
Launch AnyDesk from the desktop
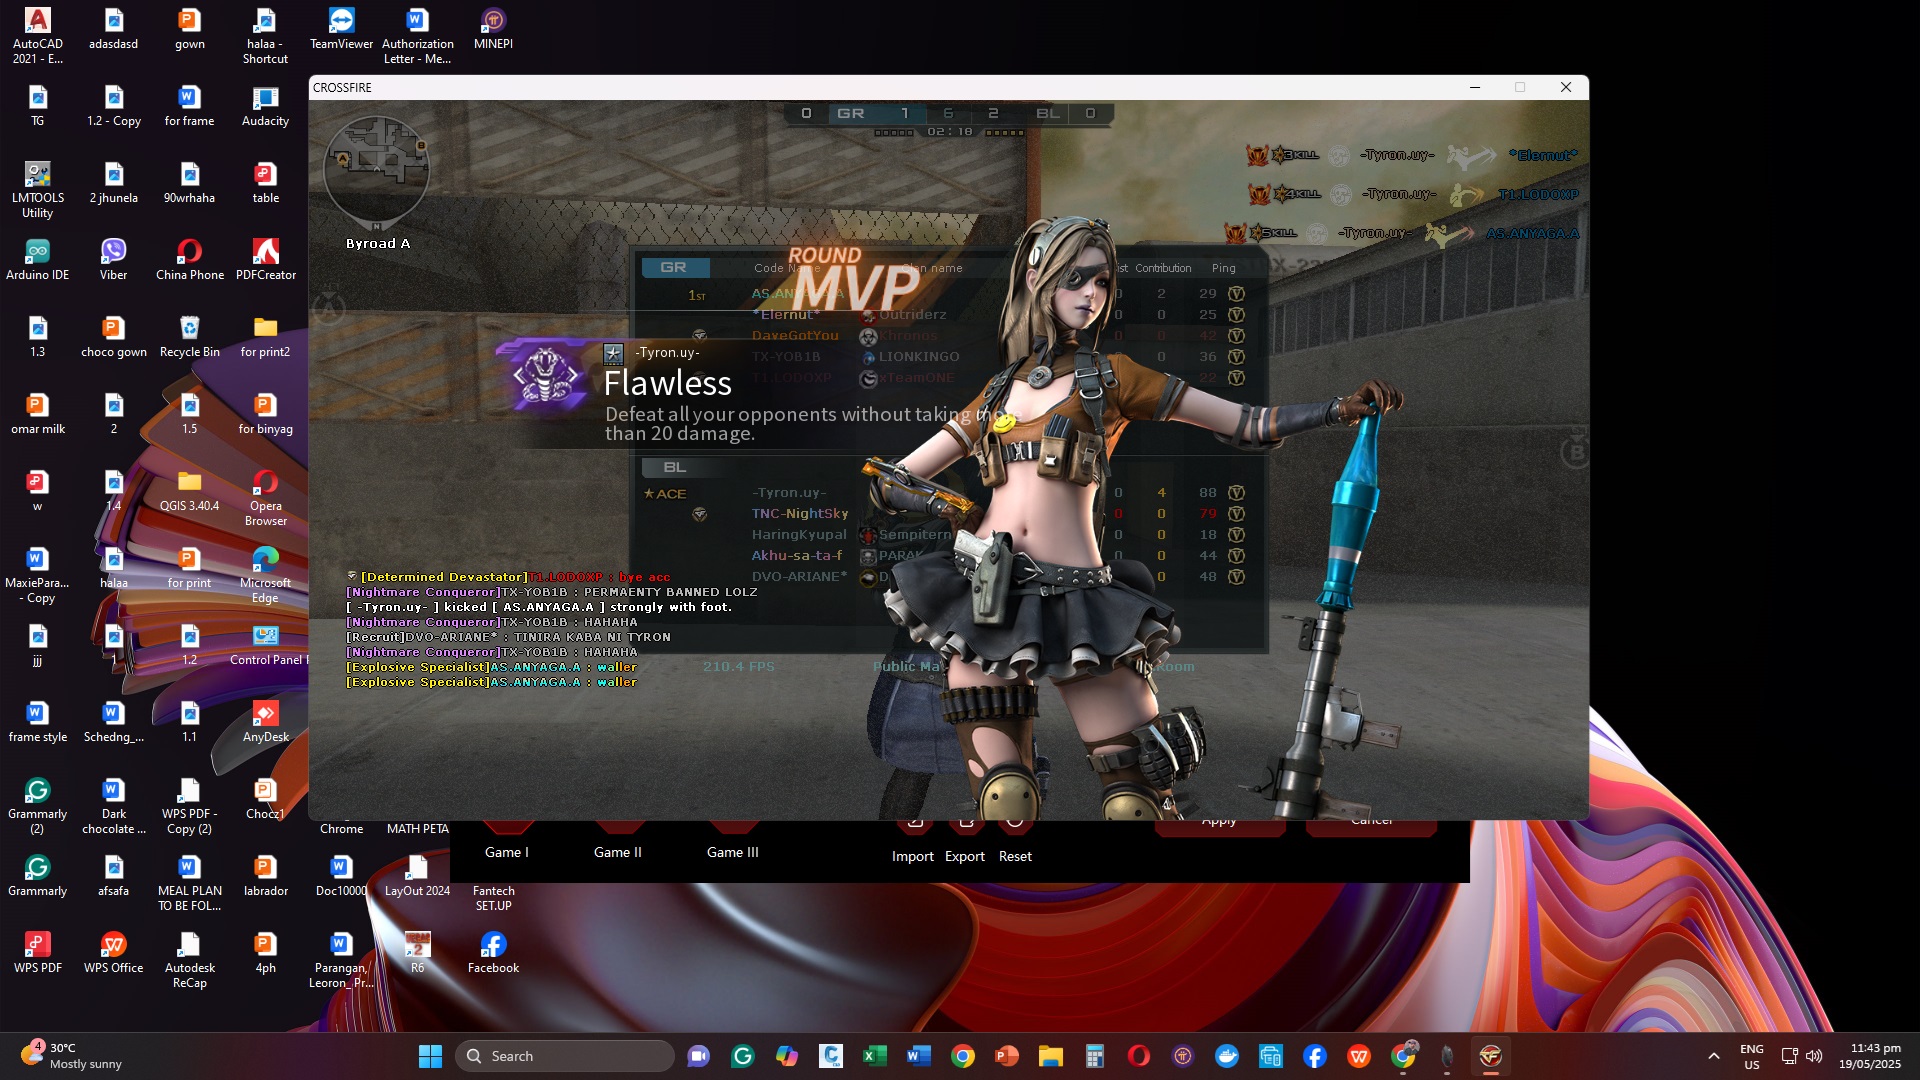click(x=265, y=721)
